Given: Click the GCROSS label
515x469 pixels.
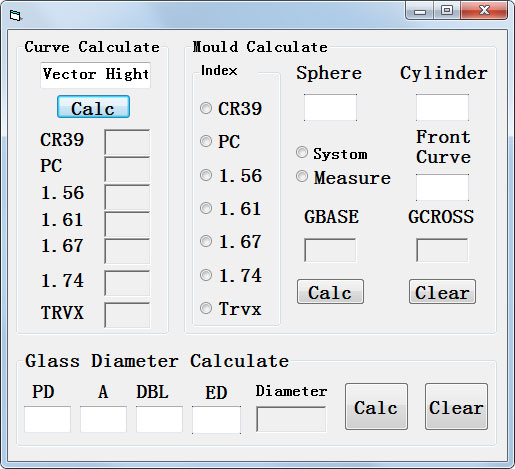Looking at the screenshot, I should (x=441, y=216).
